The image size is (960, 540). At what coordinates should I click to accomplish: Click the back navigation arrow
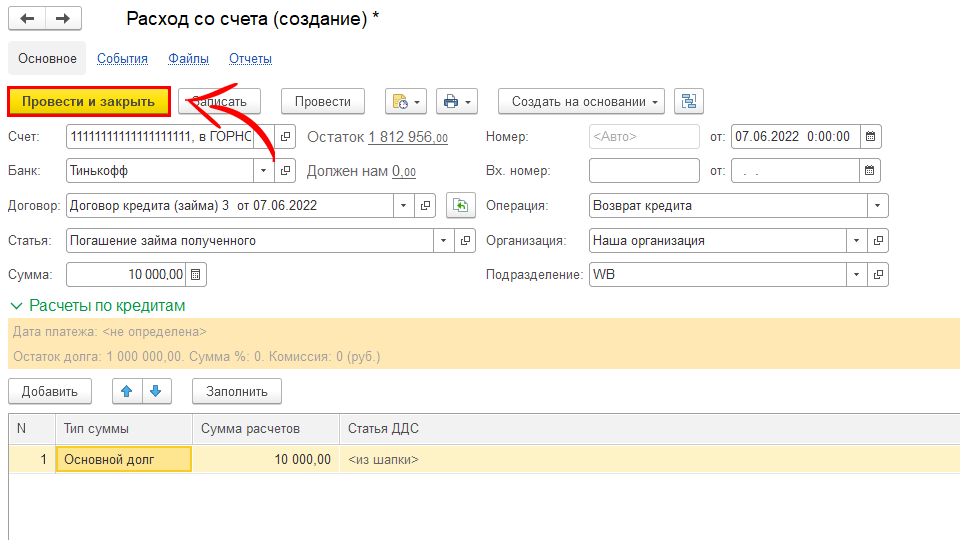(x=27, y=19)
